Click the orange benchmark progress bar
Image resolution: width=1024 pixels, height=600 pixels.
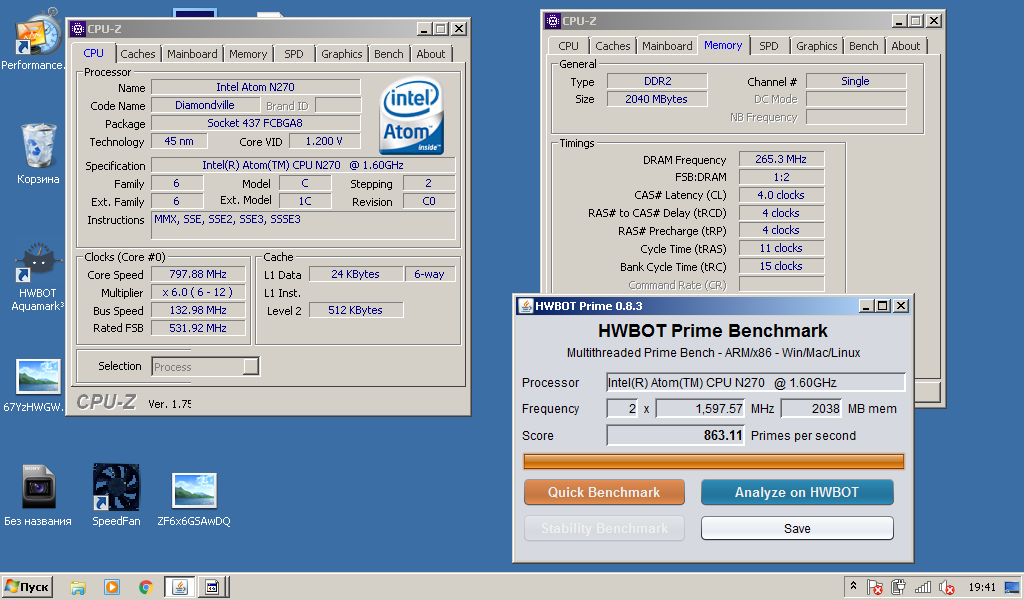(714, 462)
